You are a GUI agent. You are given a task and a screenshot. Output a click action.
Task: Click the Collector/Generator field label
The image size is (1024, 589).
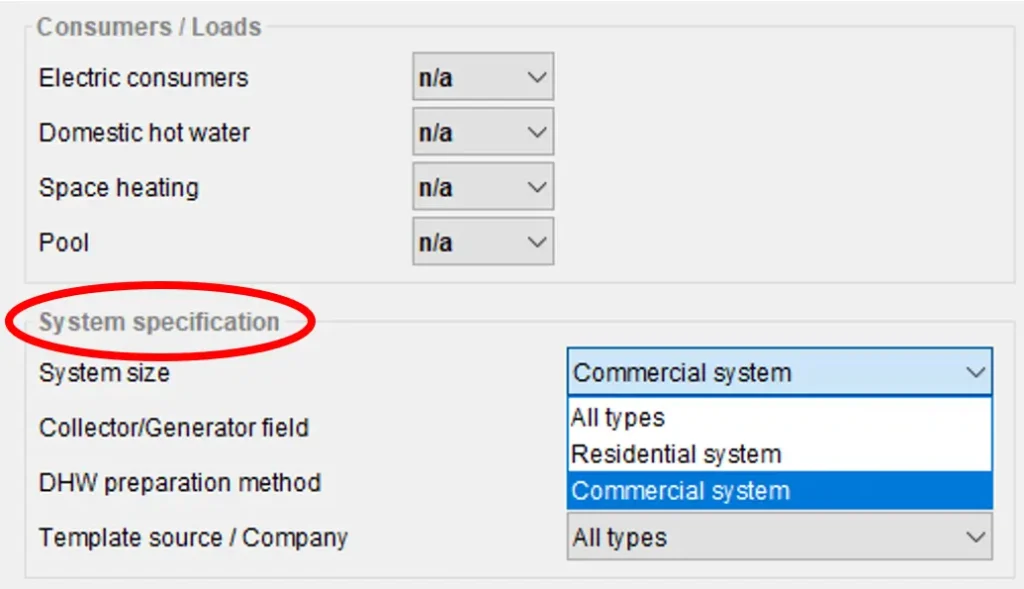tap(173, 428)
